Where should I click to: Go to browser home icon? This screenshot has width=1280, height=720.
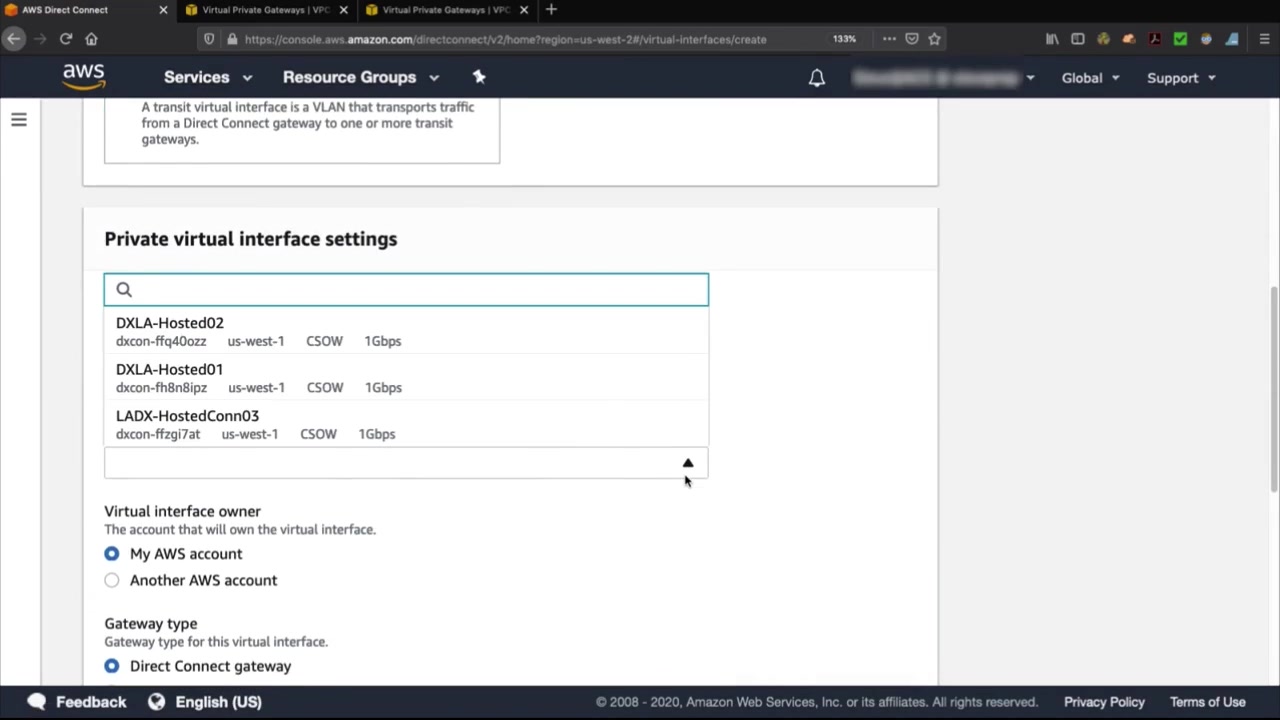[91, 39]
